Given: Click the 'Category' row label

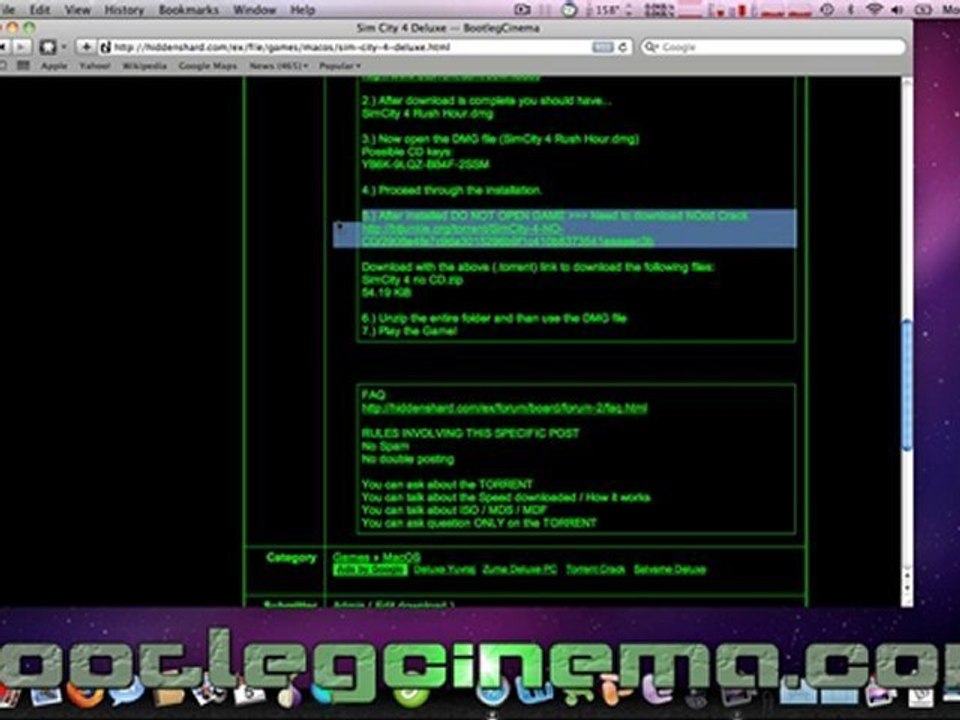Looking at the screenshot, I should (x=291, y=558).
